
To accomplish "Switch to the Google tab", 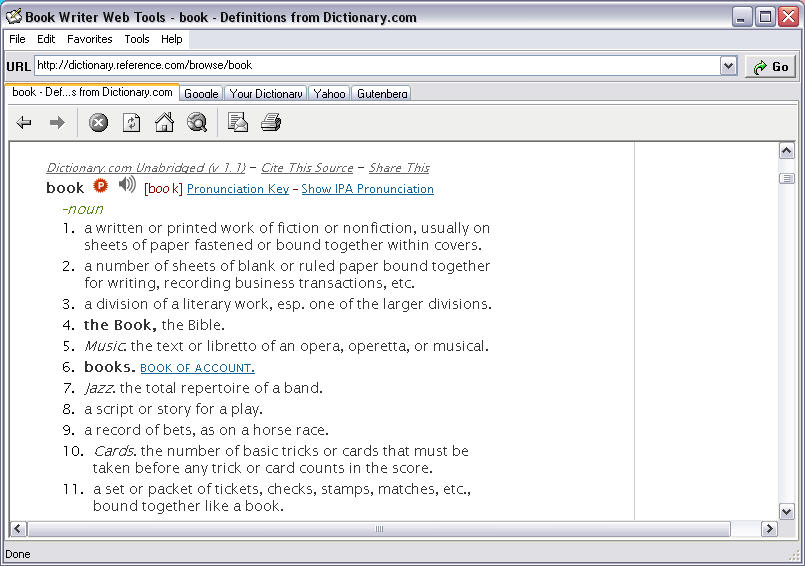I will [201, 93].
